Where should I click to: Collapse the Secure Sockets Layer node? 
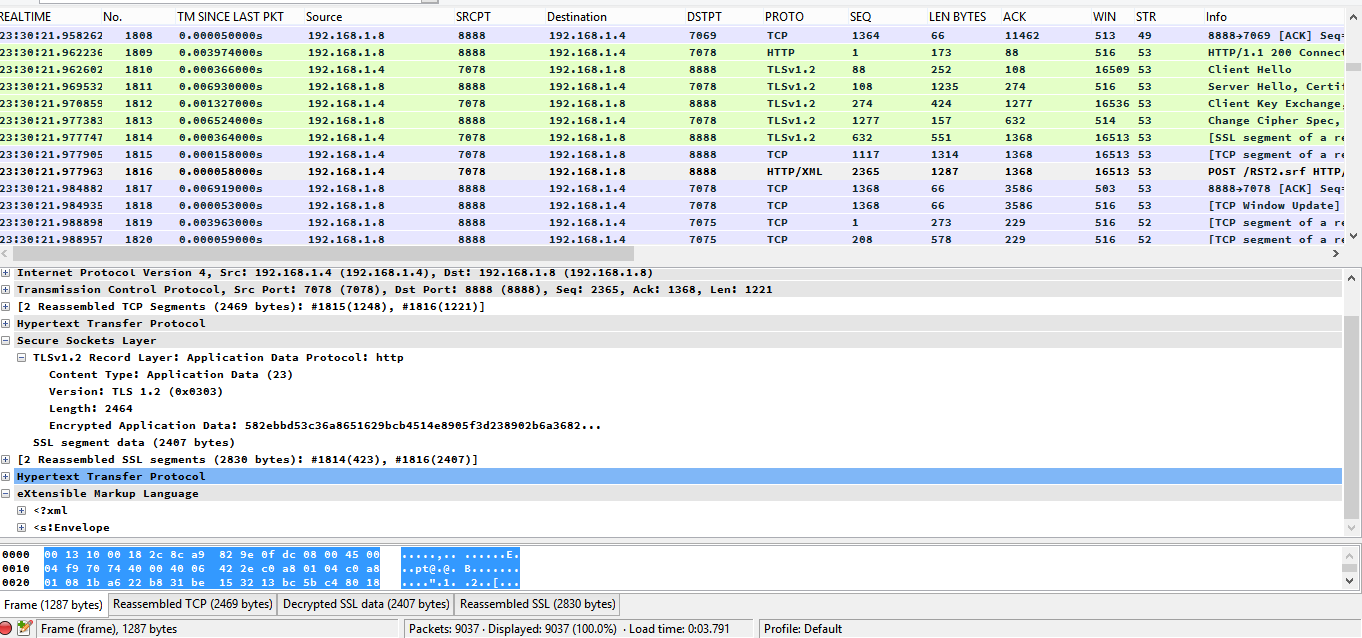pos(6,341)
